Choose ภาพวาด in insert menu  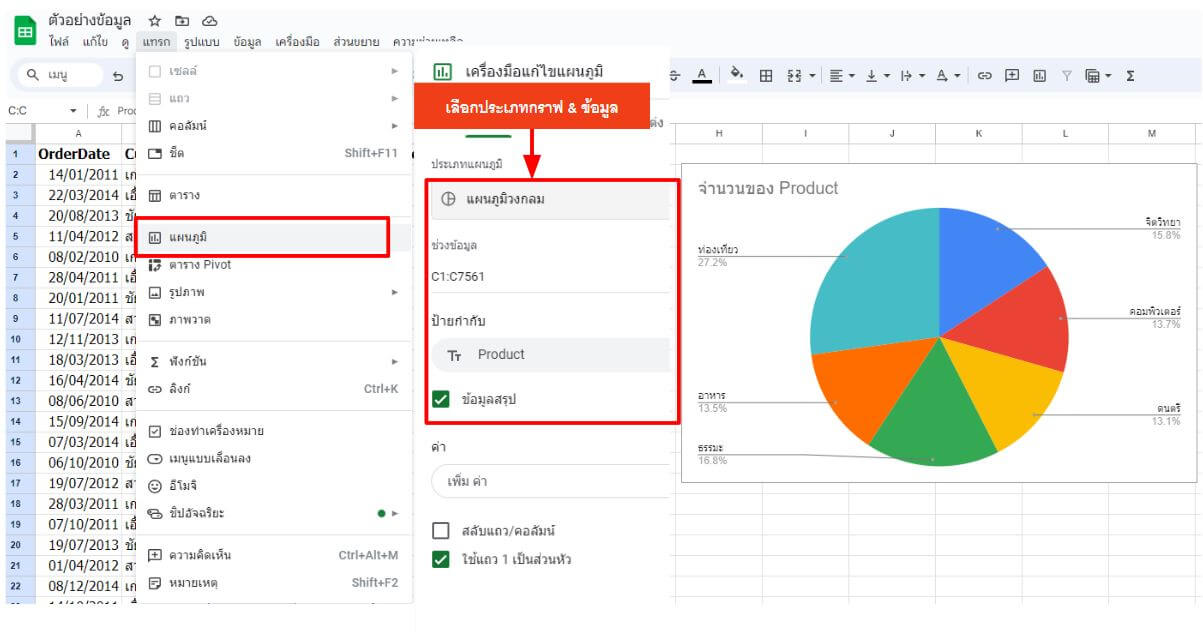click(273, 320)
